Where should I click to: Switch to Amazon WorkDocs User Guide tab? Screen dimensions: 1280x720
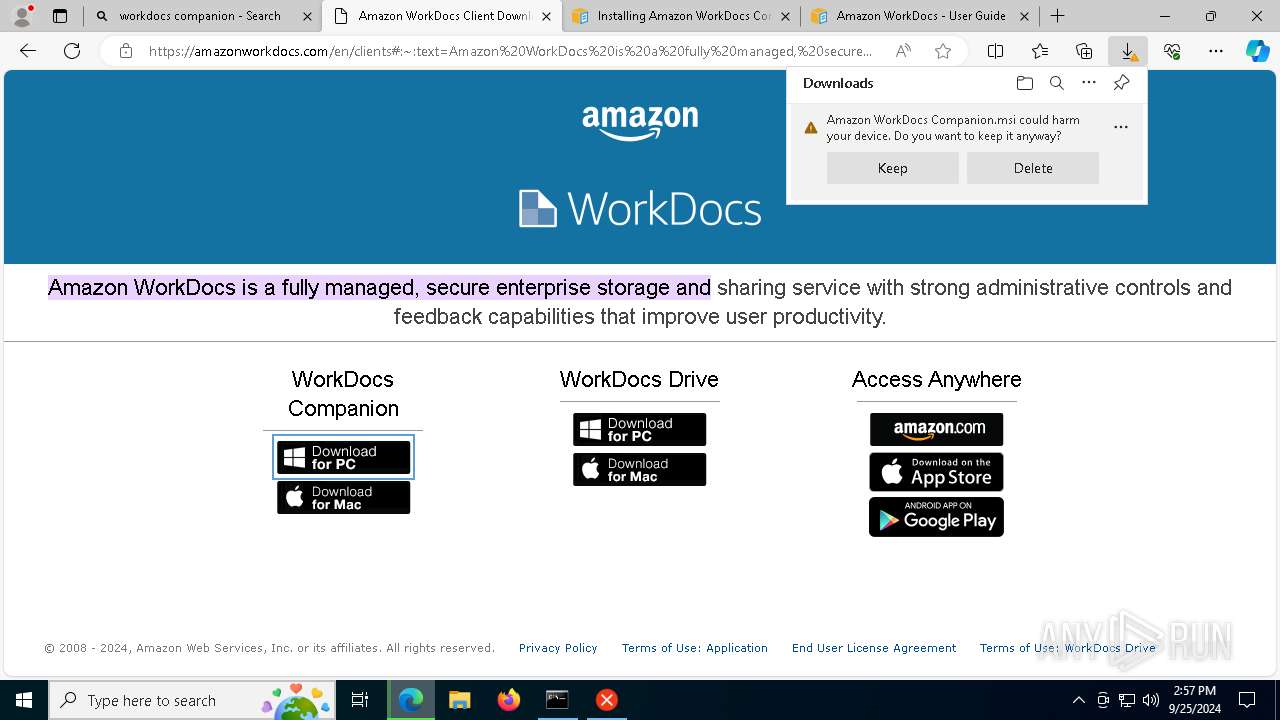click(x=920, y=16)
